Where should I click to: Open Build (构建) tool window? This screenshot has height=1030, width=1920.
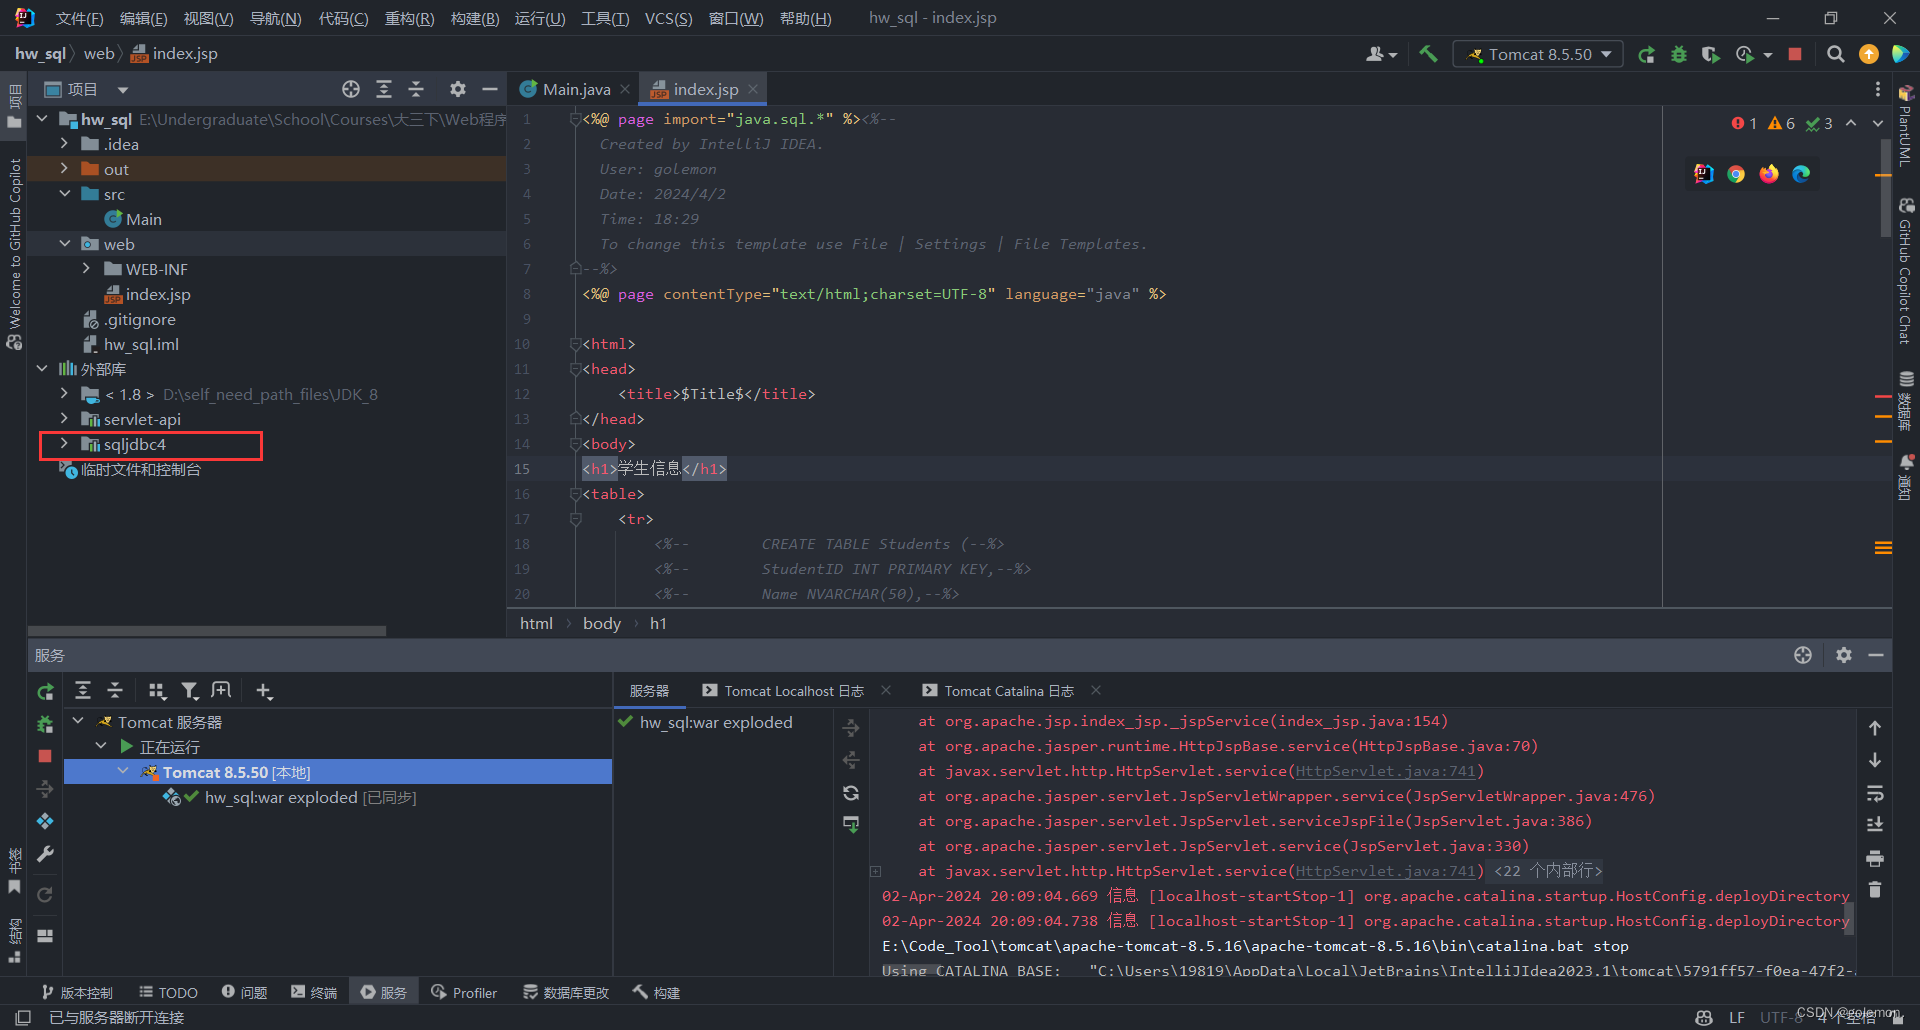[x=656, y=992]
